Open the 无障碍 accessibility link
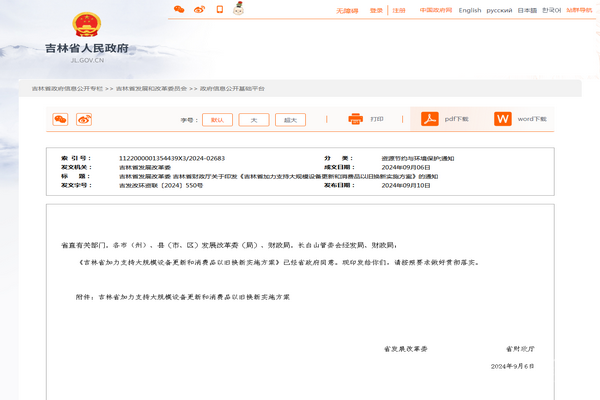The width and height of the screenshot is (600, 400). tap(347, 11)
